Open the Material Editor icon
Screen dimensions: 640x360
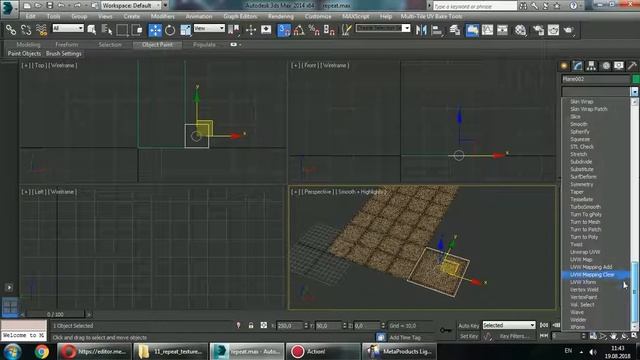point(520,30)
